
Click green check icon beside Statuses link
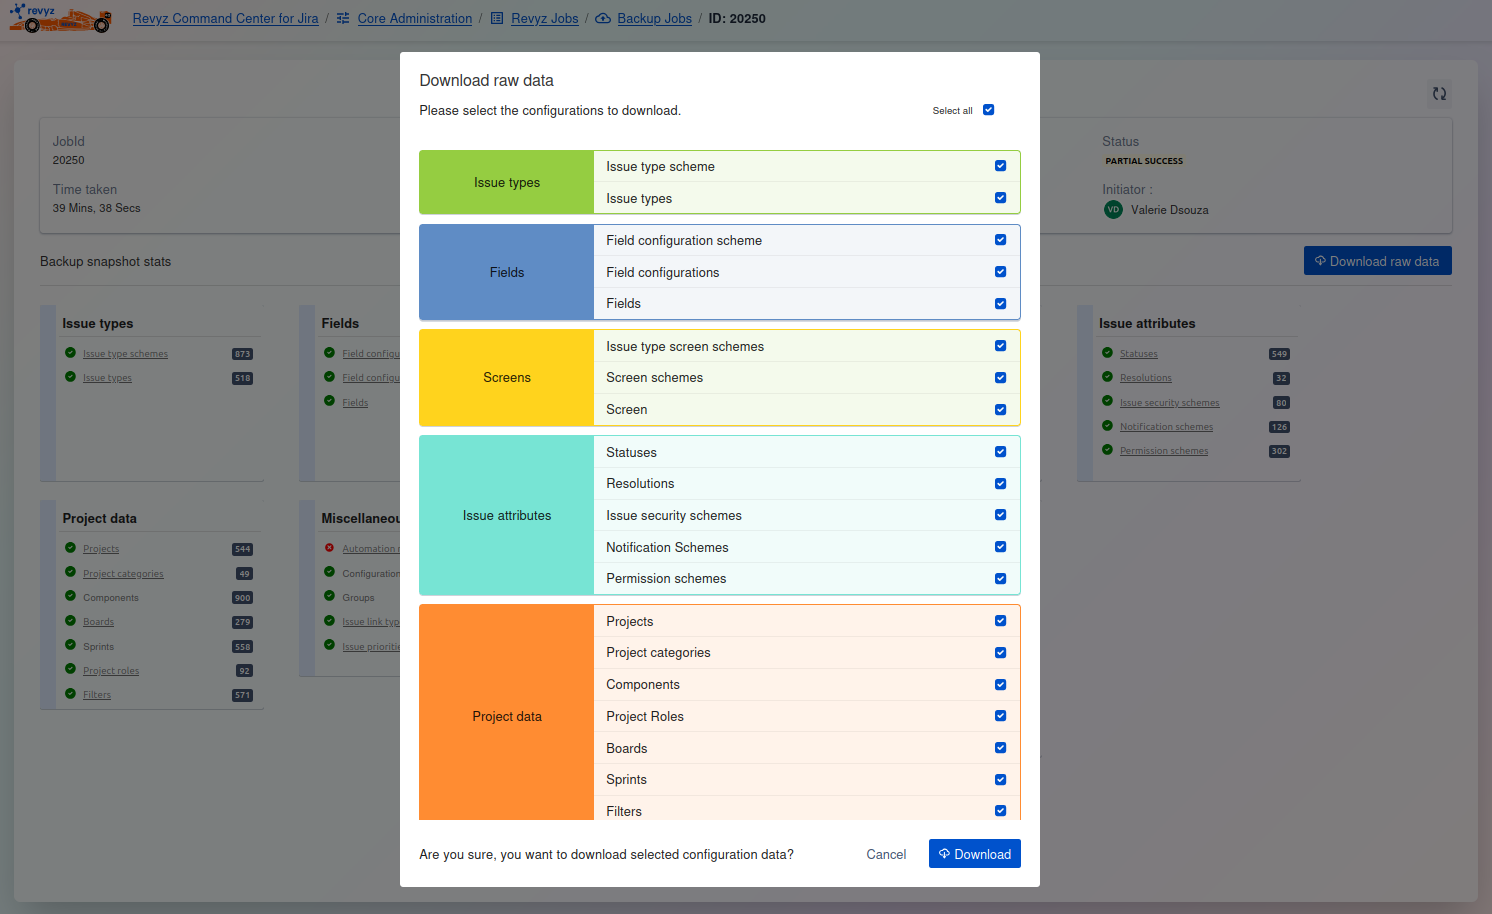pyautogui.click(x=1107, y=353)
